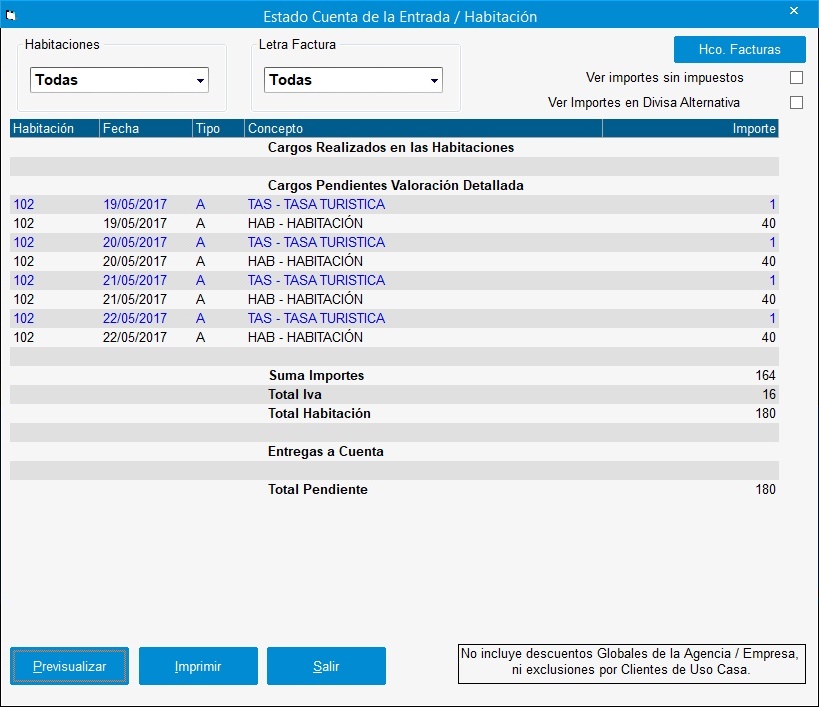The height and width of the screenshot is (707, 819).
Task: Click amount 40 in 21/05/2017 HAB row
Action: tap(768, 299)
